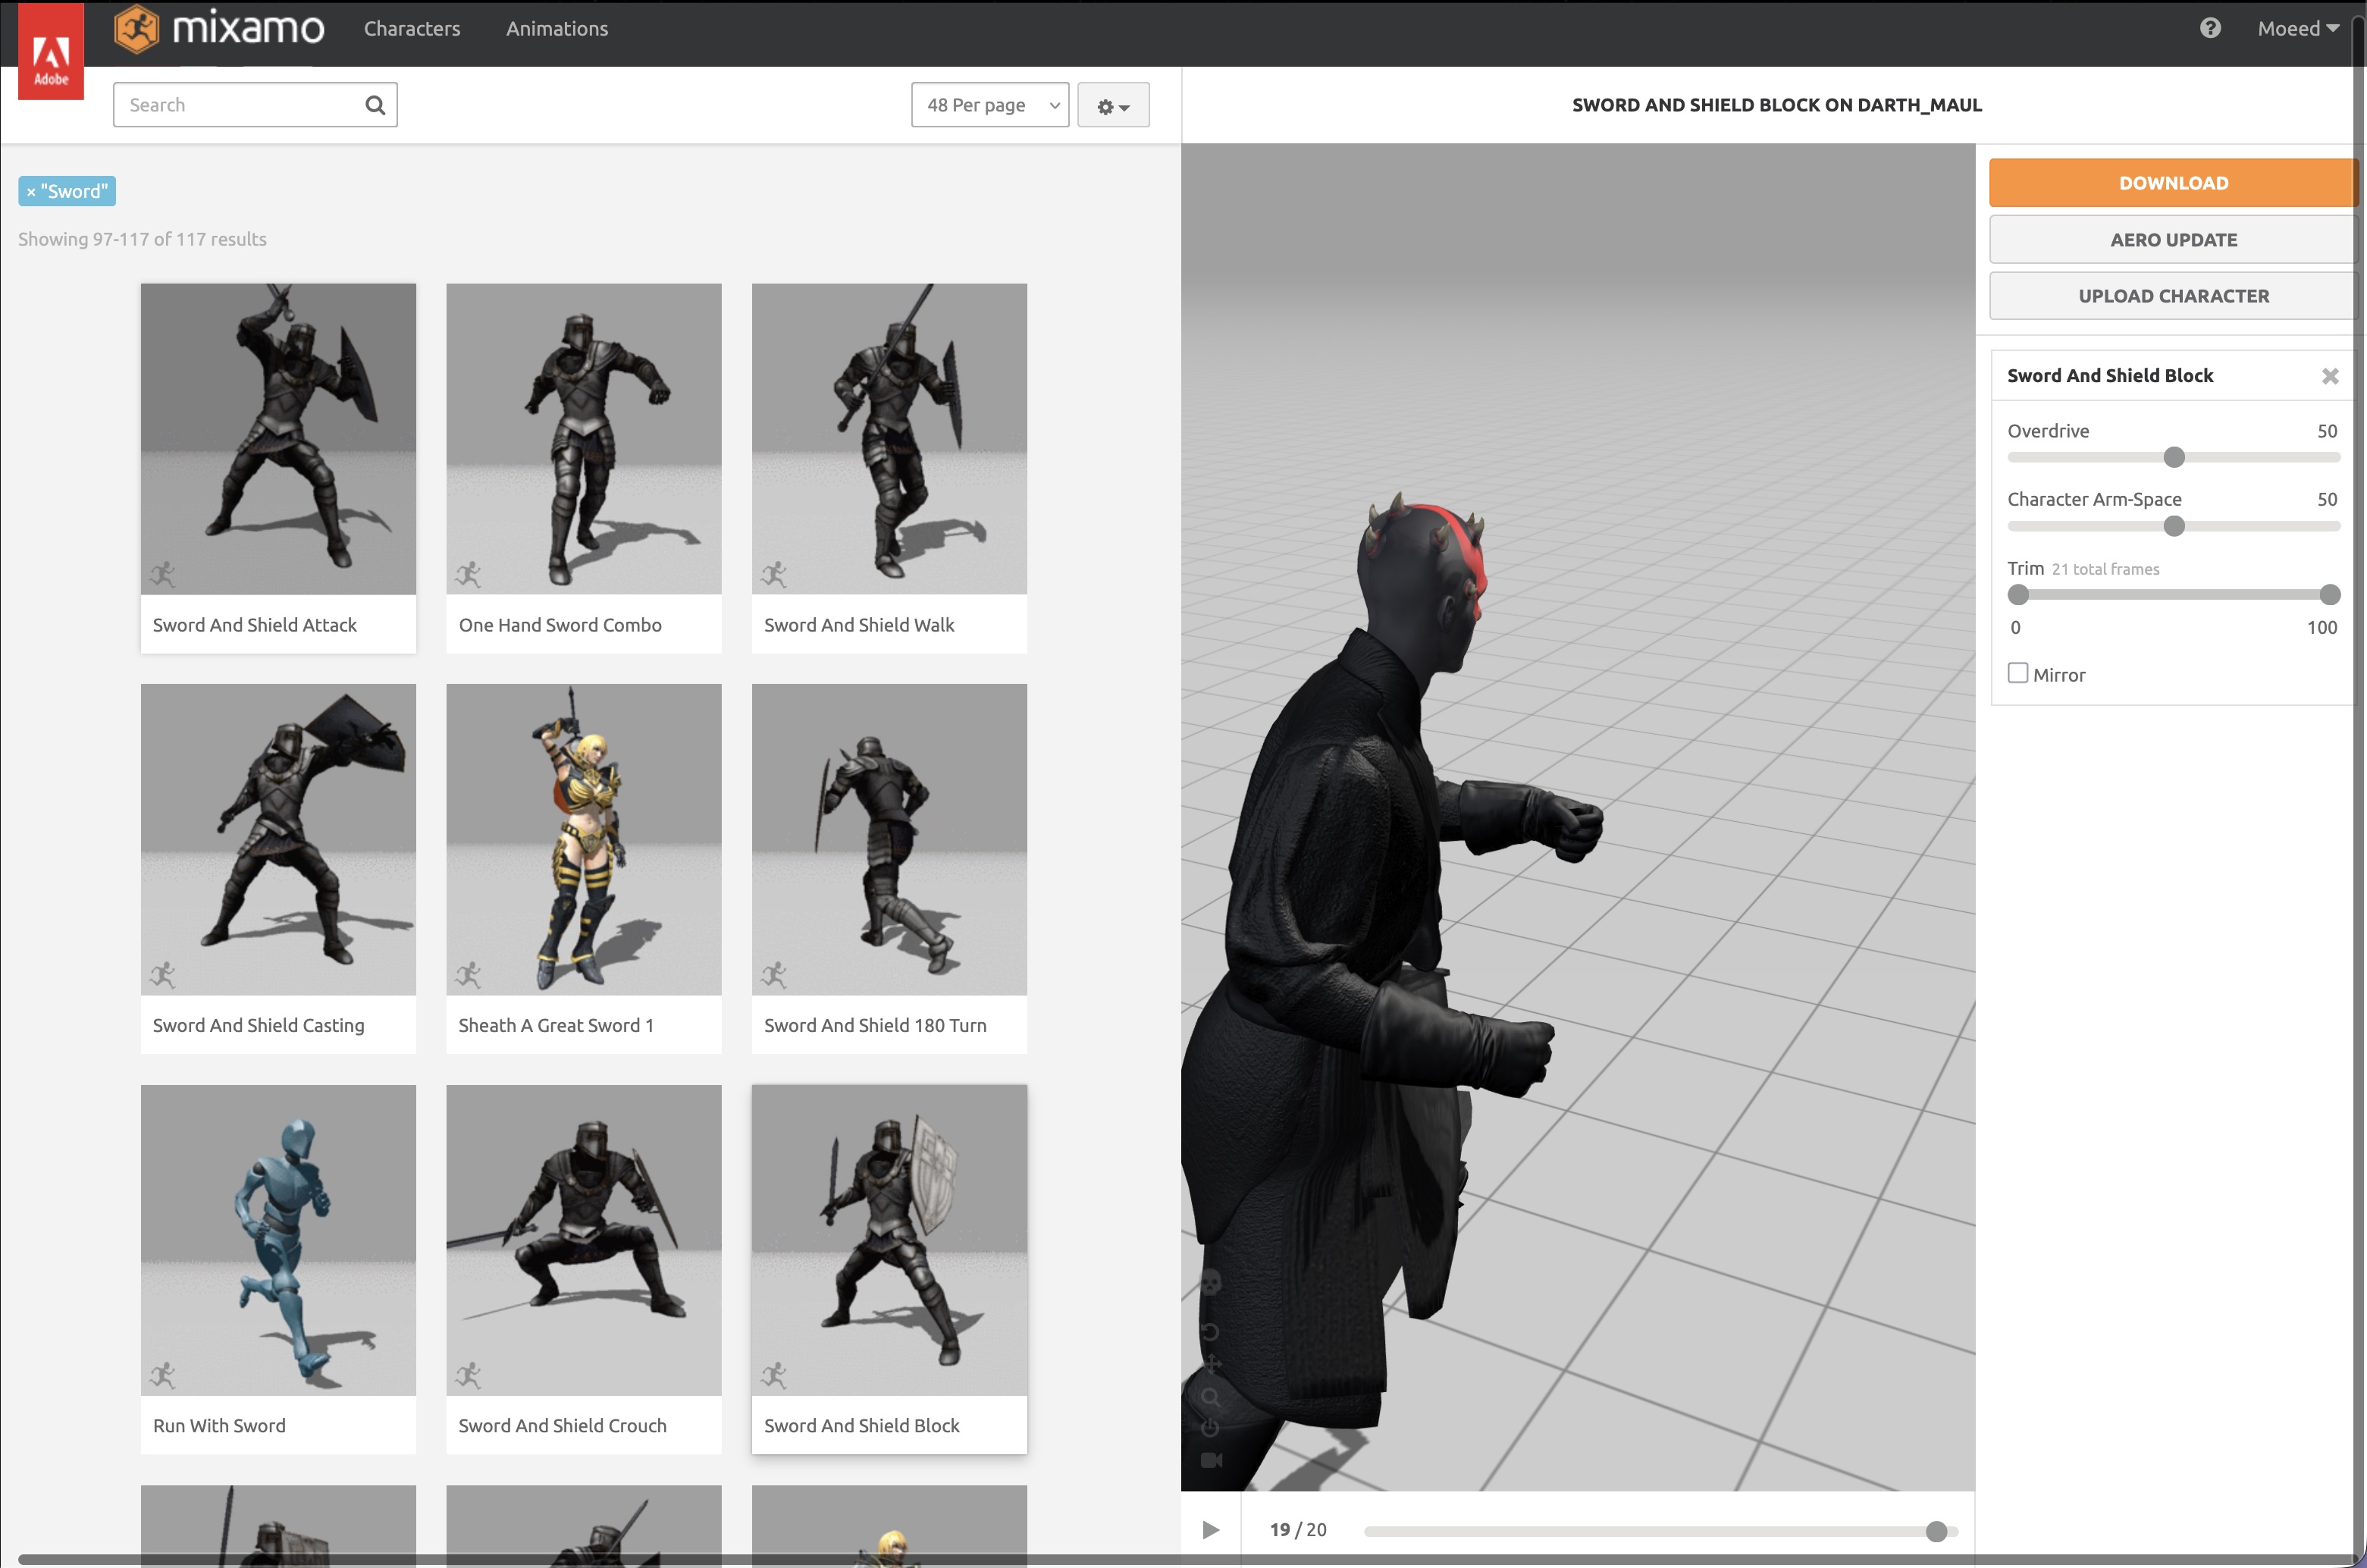The width and height of the screenshot is (2367, 1568).
Task: Click the orange DOWNLOAD button
Action: pyautogui.click(x=2172, y=183)
